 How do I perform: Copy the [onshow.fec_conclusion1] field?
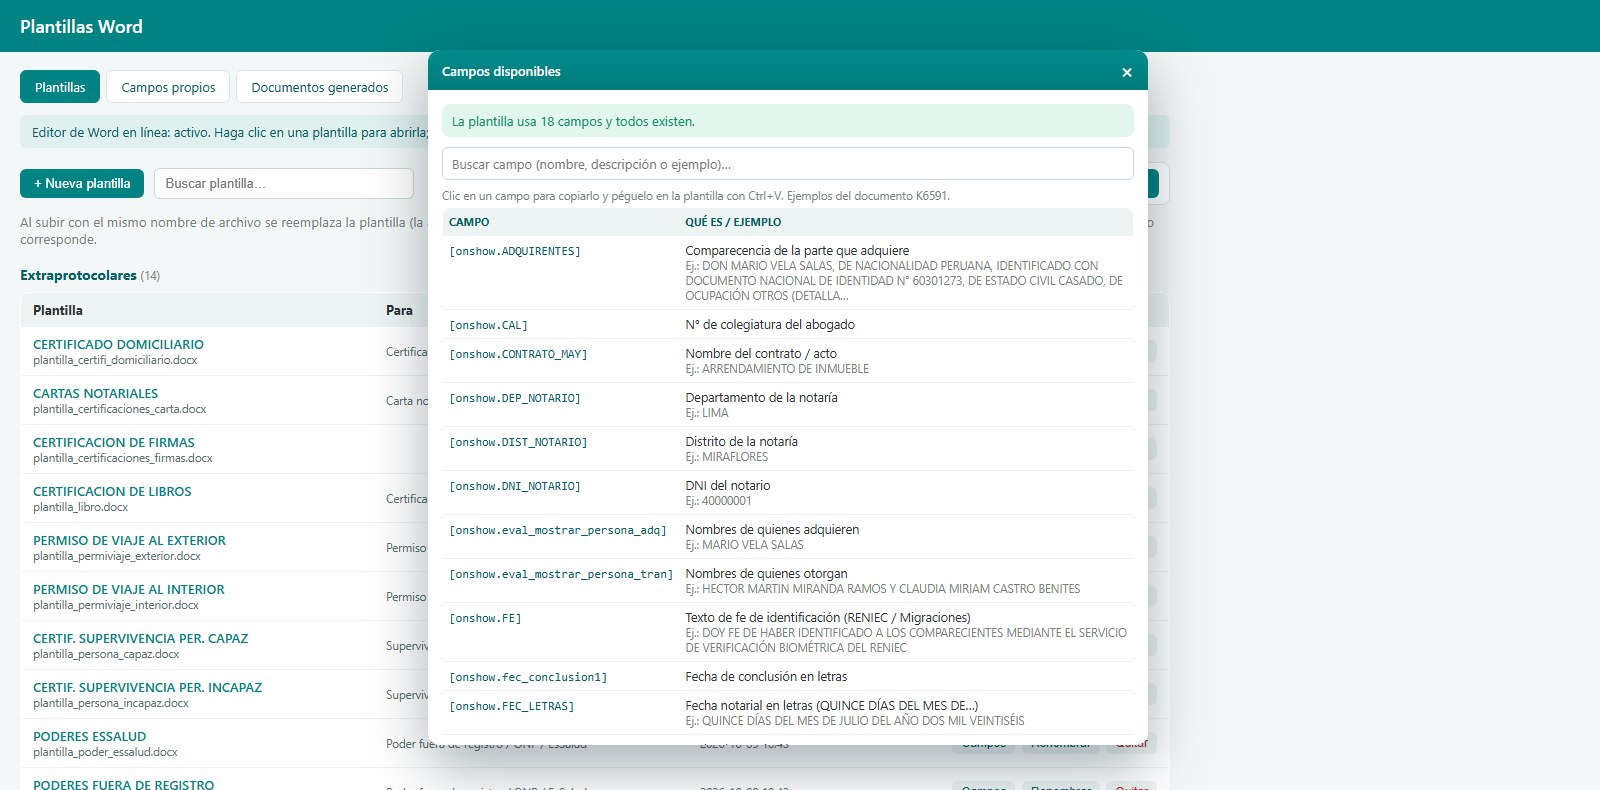[528, 677]
